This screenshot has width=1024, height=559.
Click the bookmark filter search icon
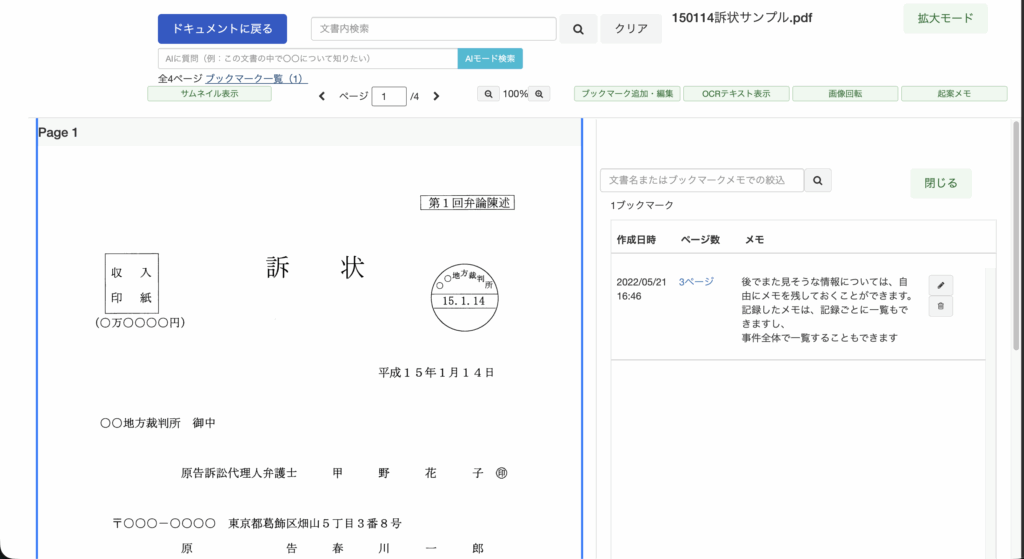(x=818, y=180)
